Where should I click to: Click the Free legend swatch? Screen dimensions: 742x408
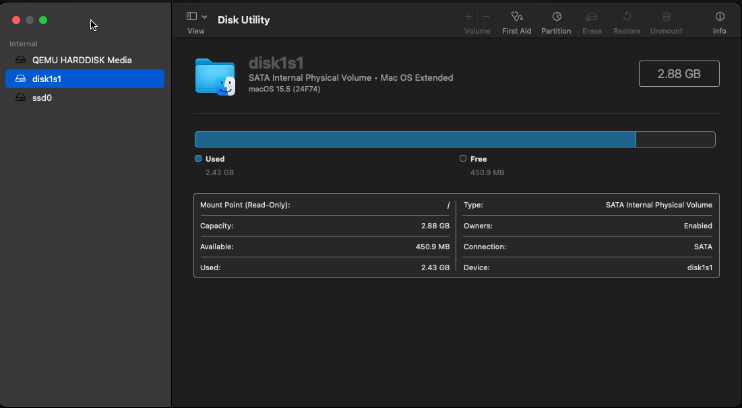point(463,159)
